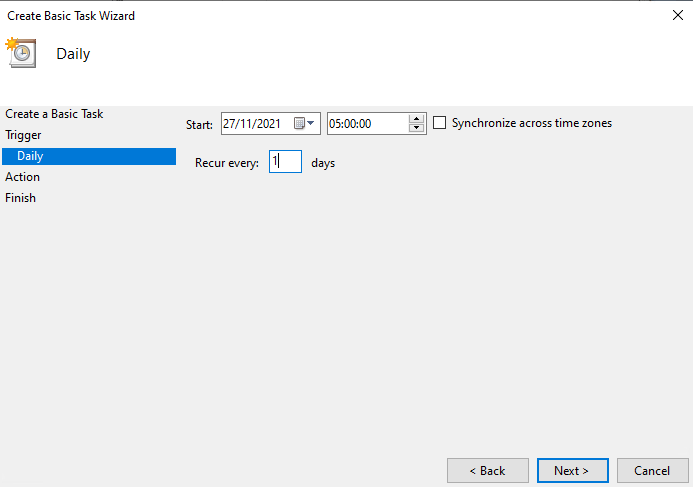693x487 pixels.
Task: Click the Recur every days input
Action: point(286,161)
